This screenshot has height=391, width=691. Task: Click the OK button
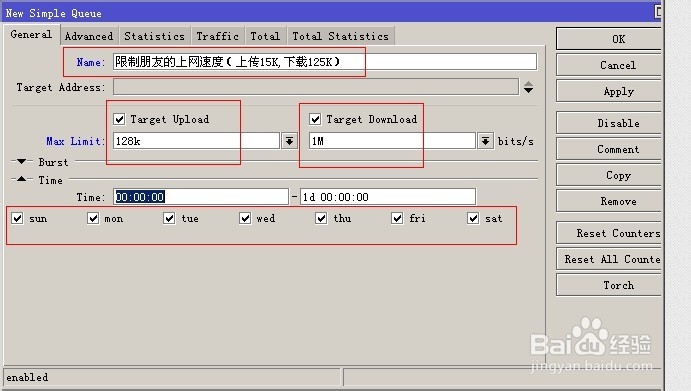[x=609, y=39]
